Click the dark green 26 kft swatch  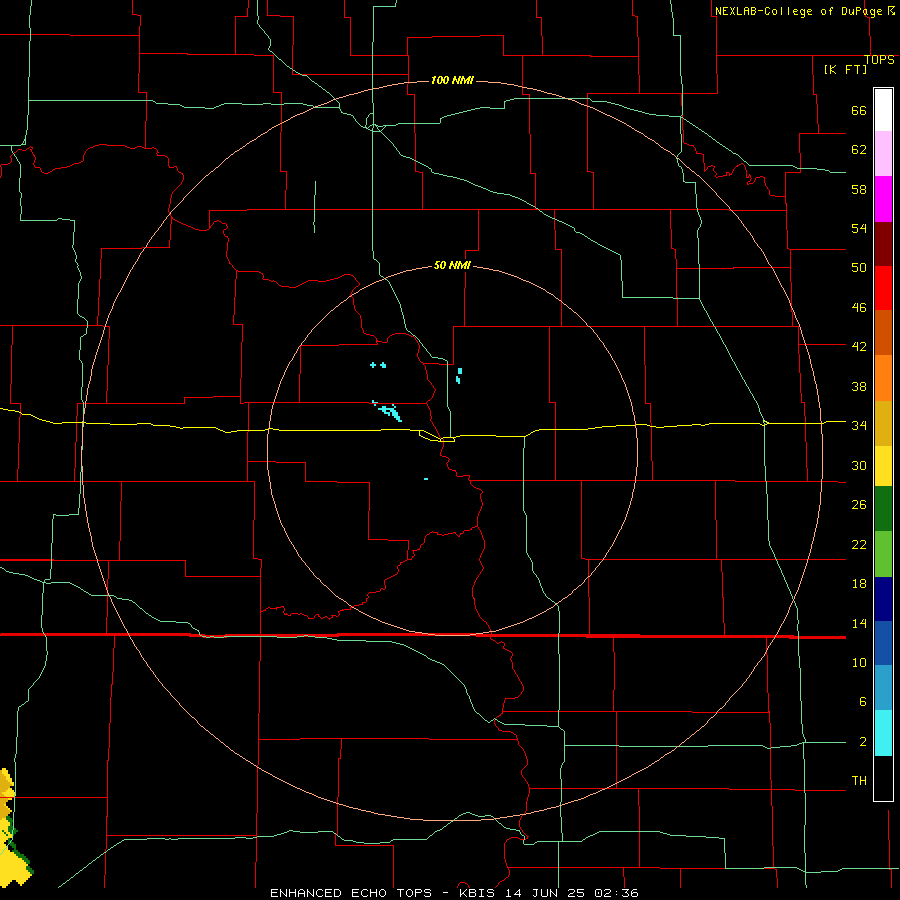[883, 509]
